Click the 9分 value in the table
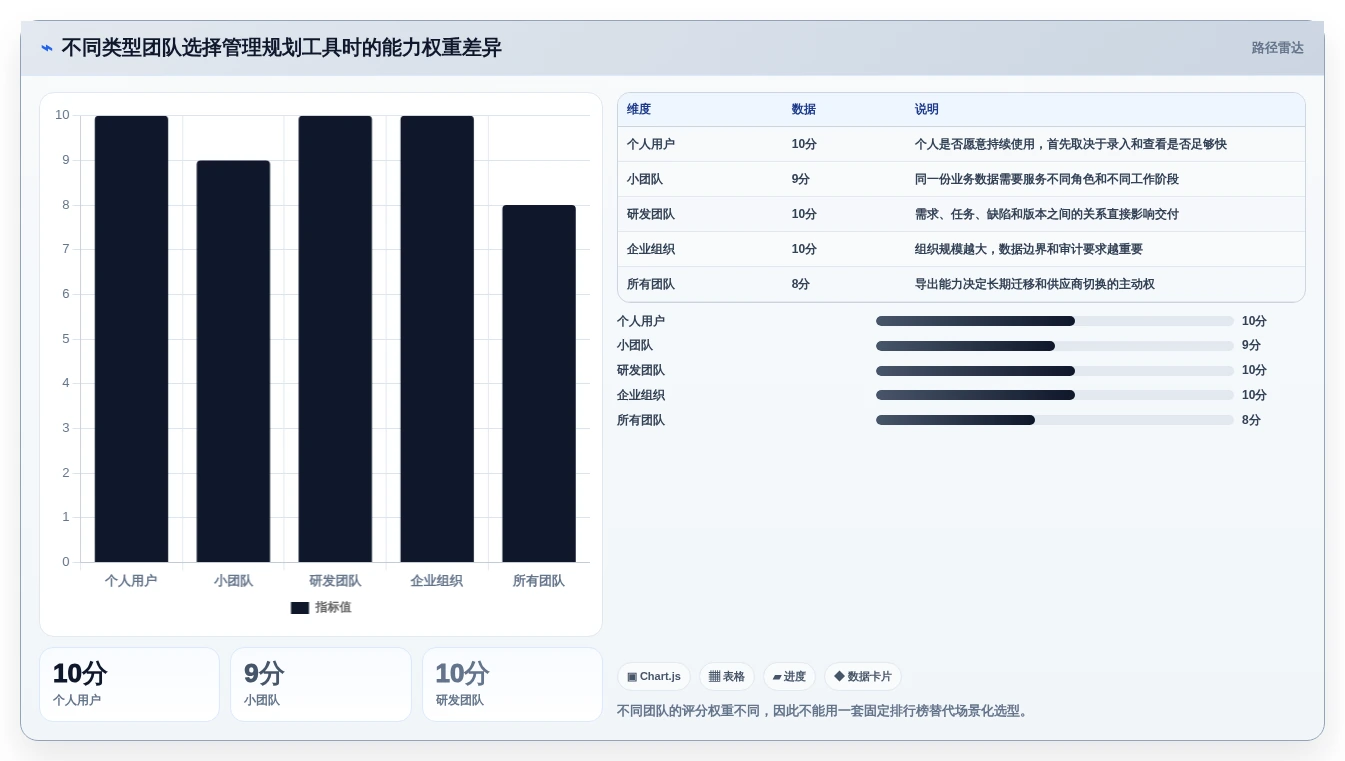Viewport: 1345px width, 761px height. point(801,179)
